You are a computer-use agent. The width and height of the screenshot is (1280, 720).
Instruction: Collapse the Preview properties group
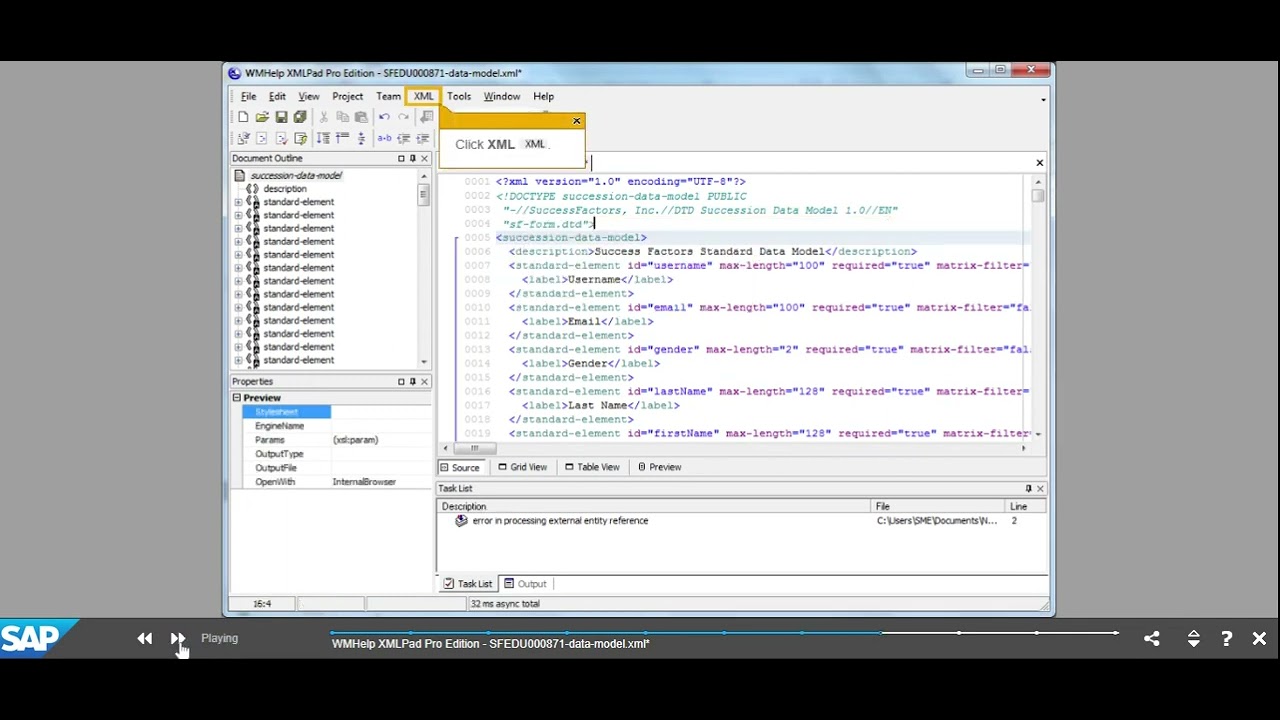[x=237, y=398]
